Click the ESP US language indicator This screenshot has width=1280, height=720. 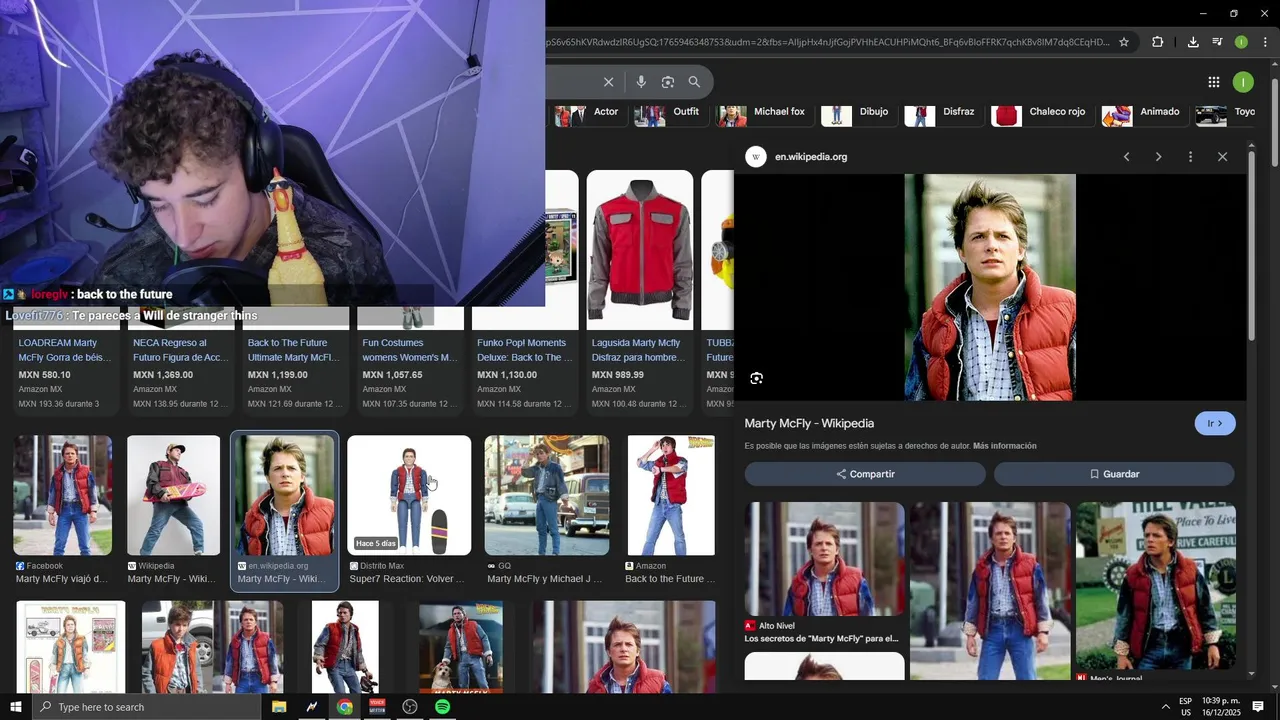point(1185,707)
